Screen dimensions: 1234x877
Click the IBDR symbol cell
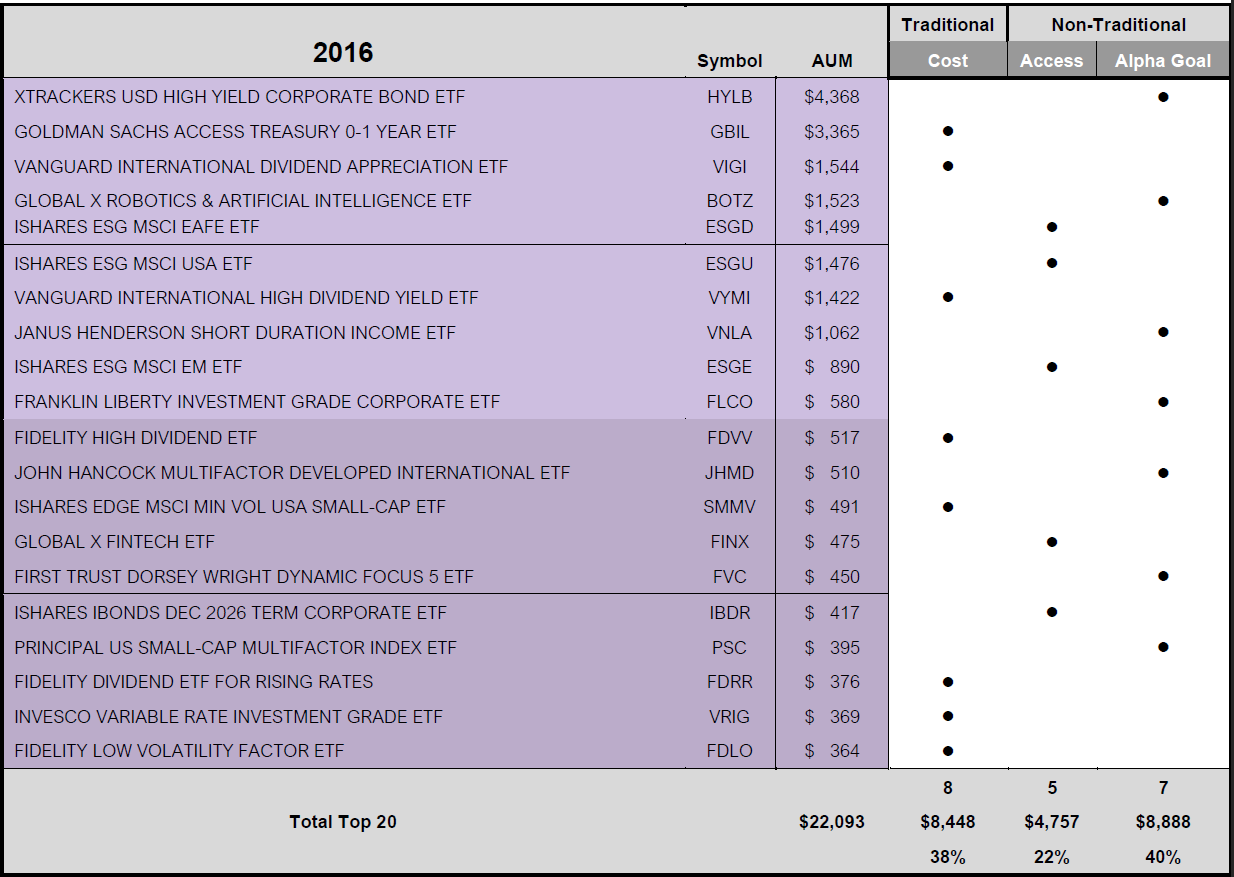729,613
